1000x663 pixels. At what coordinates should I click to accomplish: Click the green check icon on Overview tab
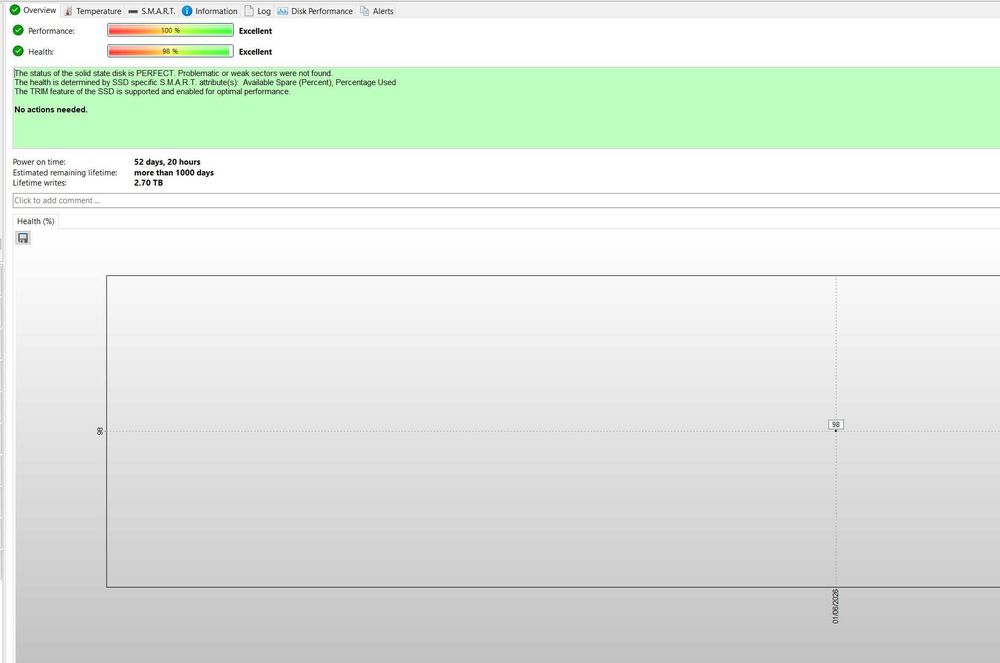click(15, 10)
